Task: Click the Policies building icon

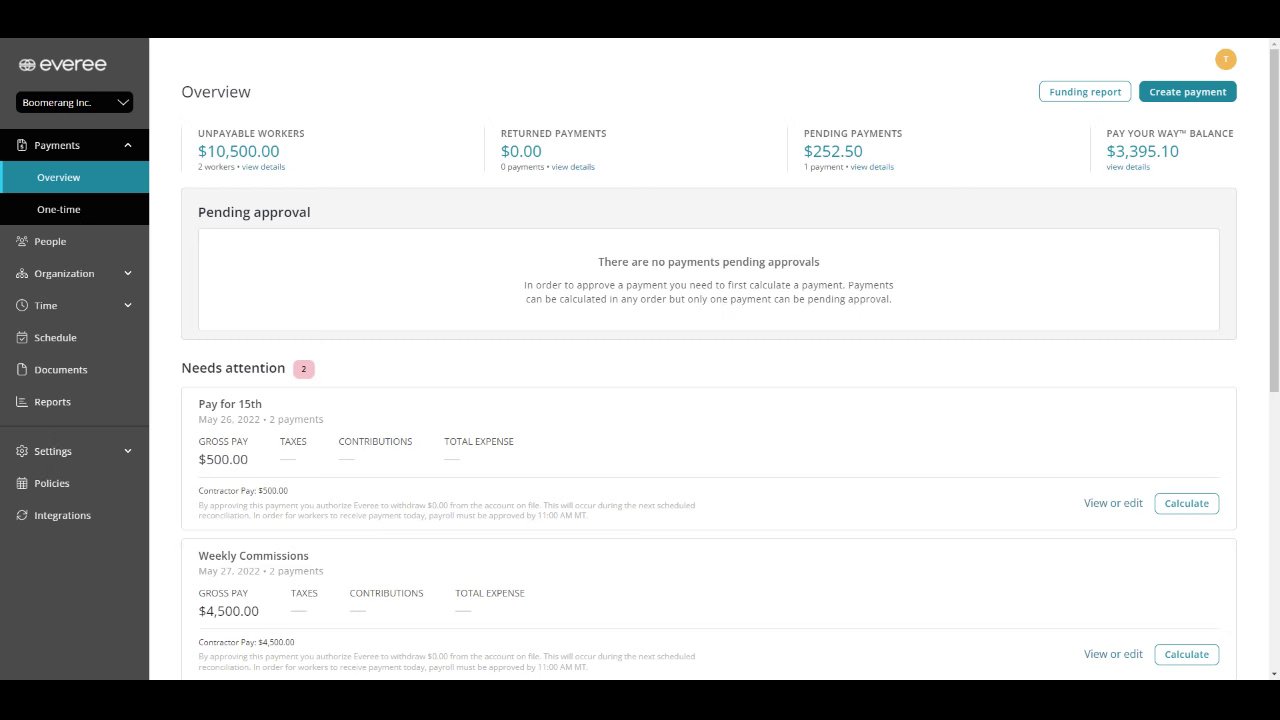Action: 22,483
